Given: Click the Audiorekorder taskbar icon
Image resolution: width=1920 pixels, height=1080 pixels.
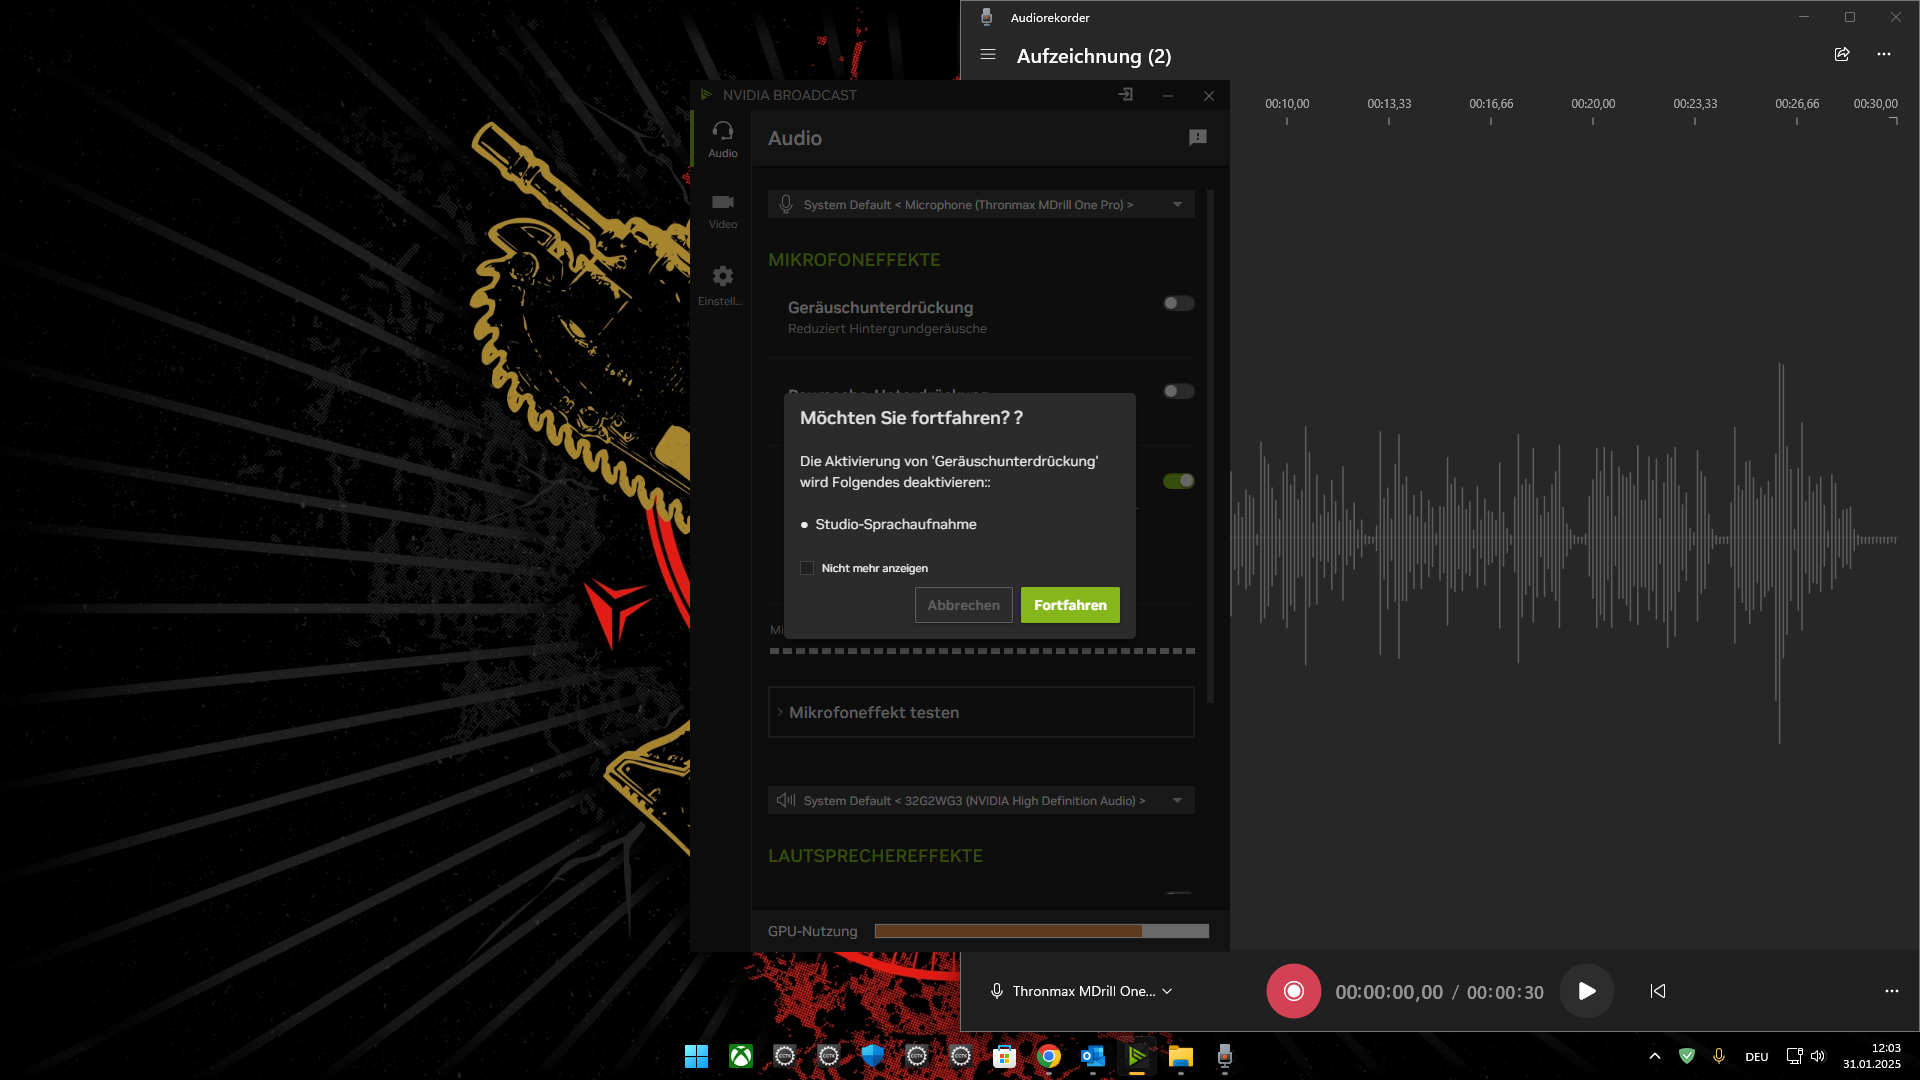Looking at the screenshot, I should coord(1224,1056).
